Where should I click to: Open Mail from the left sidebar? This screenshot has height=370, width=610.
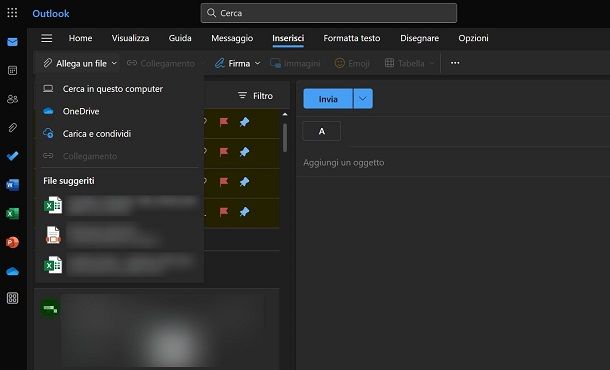tap(12, 42)
